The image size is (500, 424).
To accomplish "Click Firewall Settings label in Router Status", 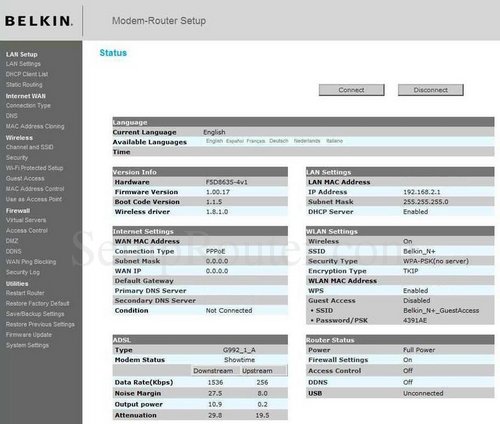I will 338,360.
